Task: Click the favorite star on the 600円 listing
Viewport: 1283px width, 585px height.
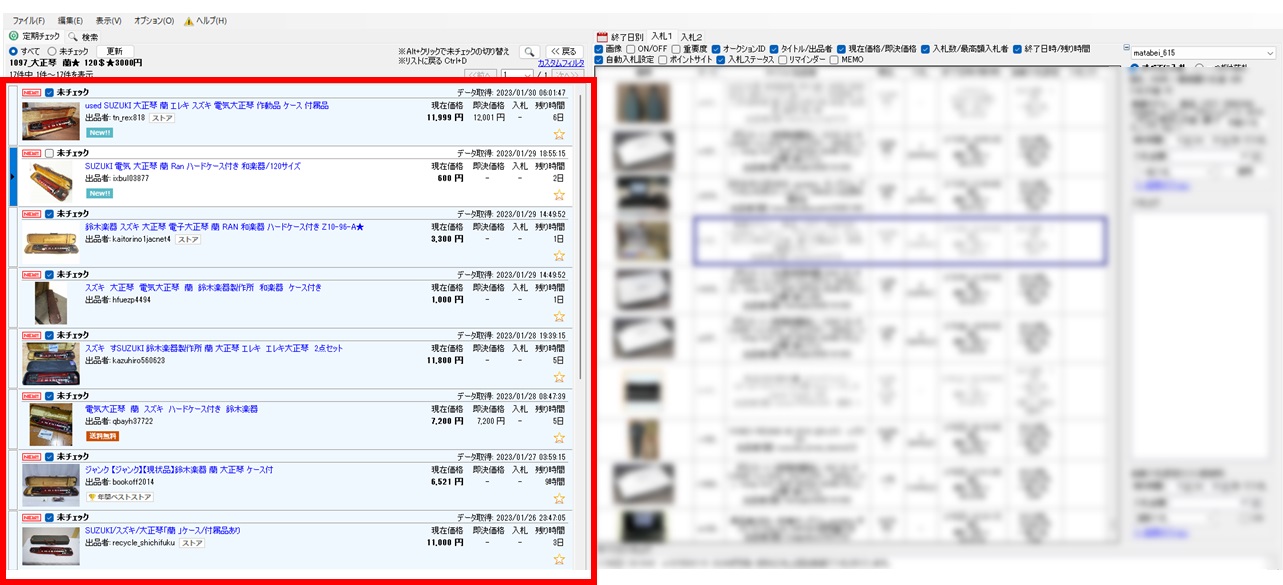Action: (x=559, y=195)
